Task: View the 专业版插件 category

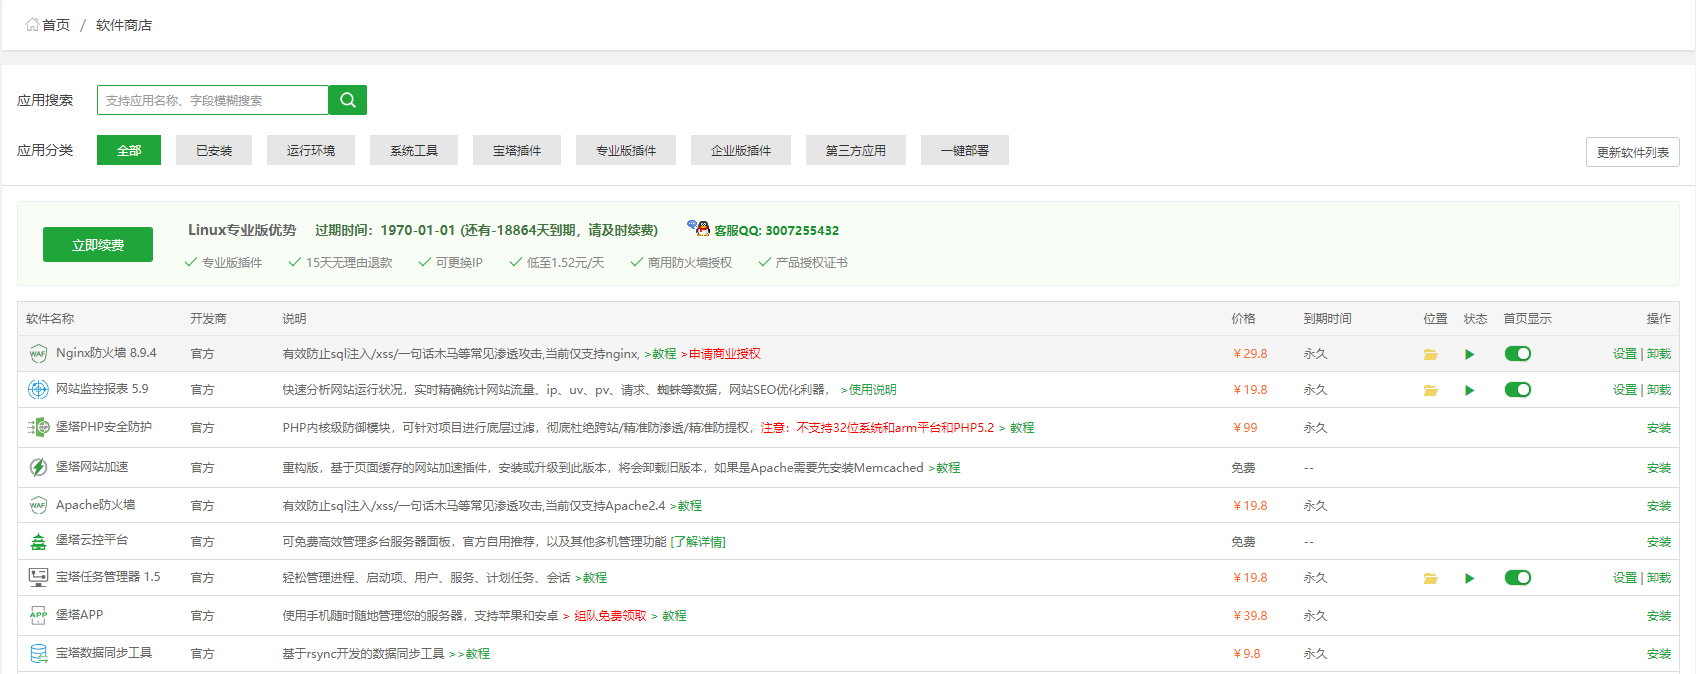Action: pyautogui.click(x=626, y=150)
